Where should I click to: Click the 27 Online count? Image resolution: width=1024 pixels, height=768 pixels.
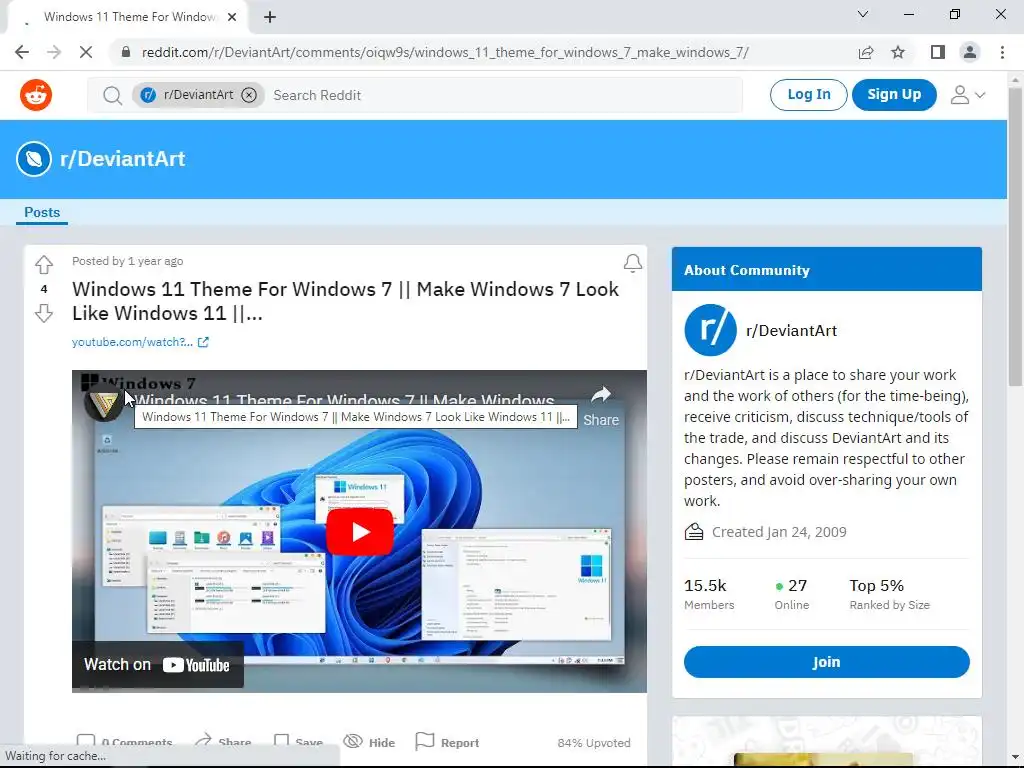(x=792, y=594)
